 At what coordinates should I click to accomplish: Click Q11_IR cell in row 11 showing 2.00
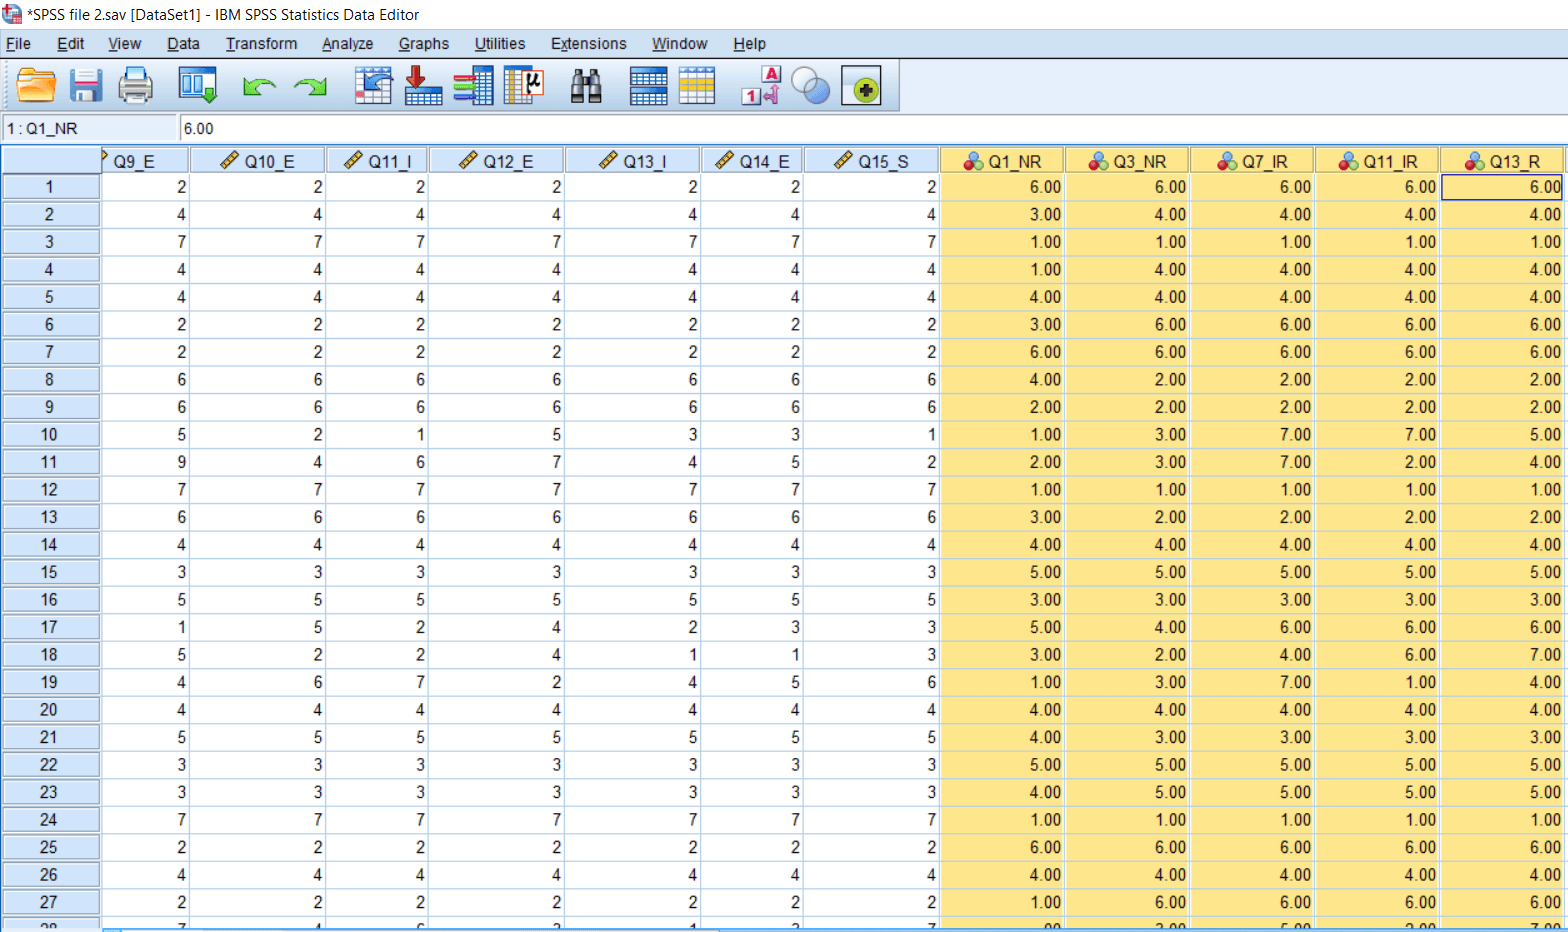1377,462
